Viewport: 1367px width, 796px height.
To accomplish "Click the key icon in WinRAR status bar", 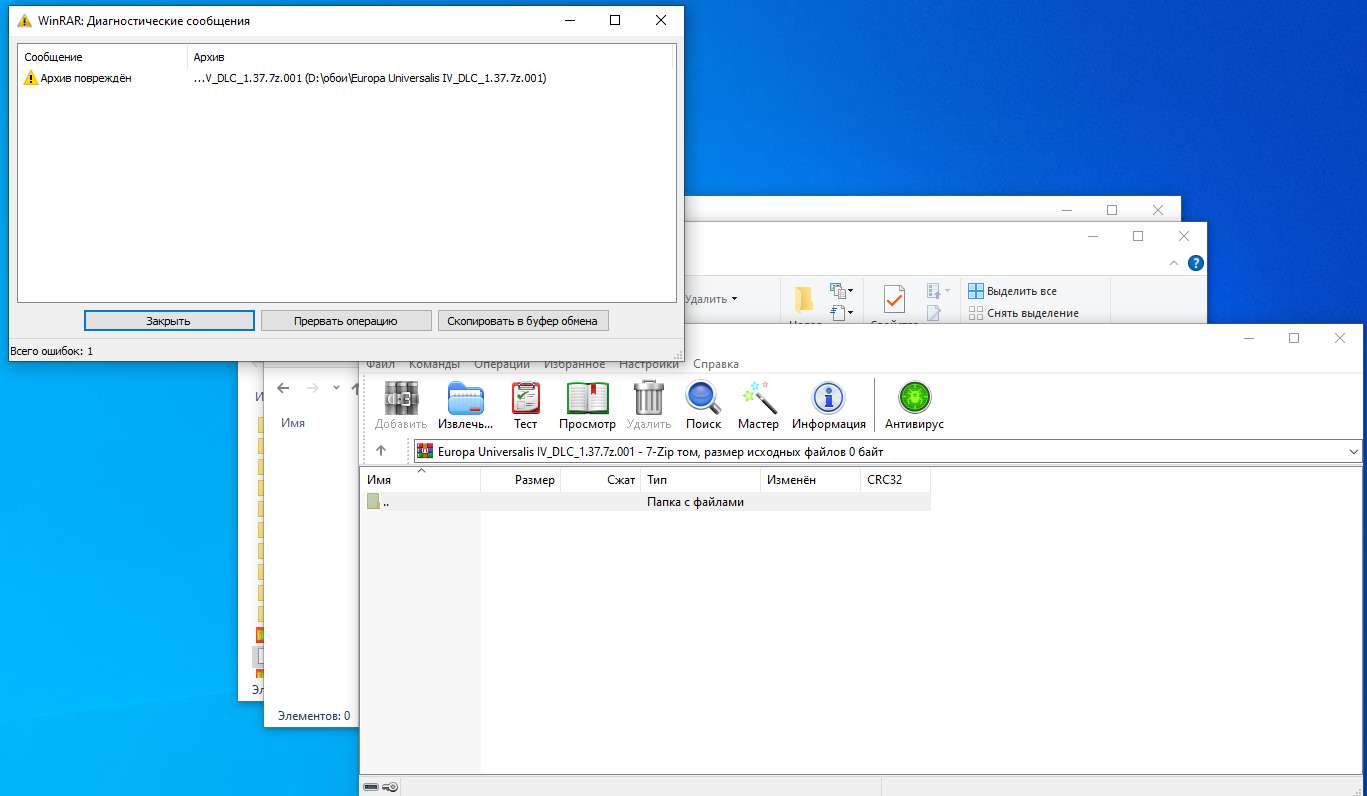I will 391,787.
